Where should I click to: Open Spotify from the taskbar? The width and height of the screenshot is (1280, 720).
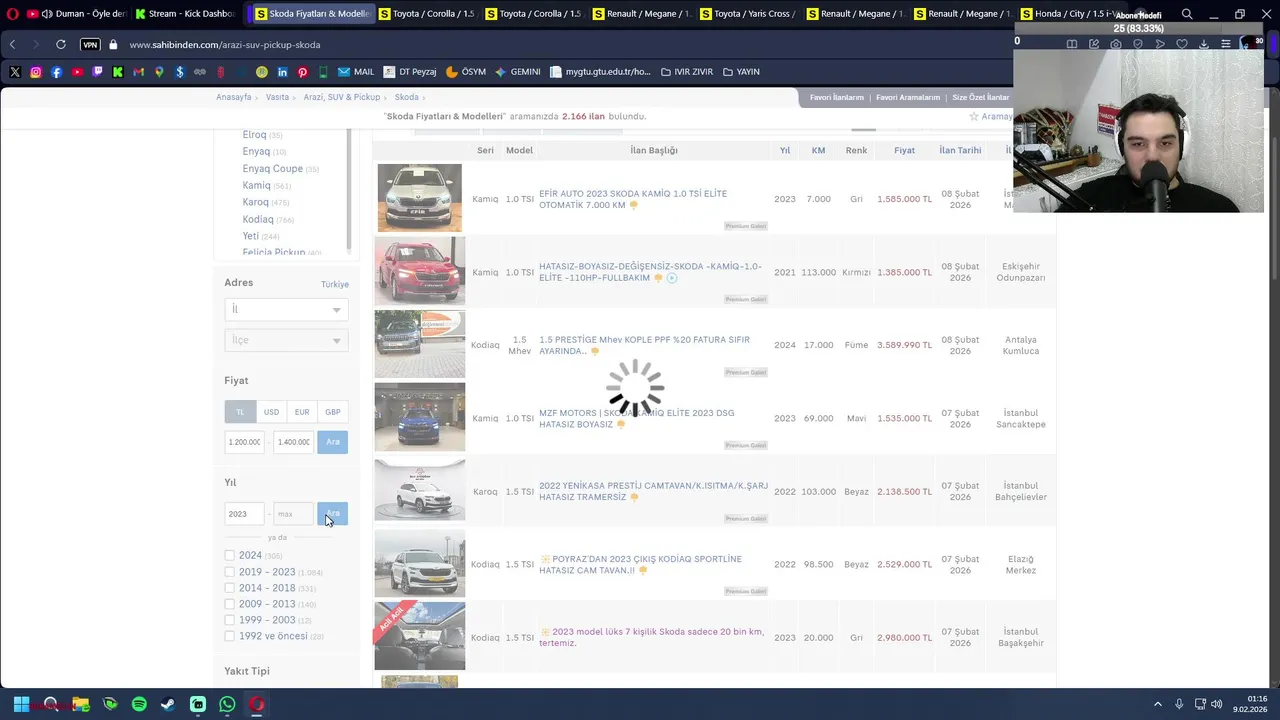pyautogui.click(x=139, y=704)
